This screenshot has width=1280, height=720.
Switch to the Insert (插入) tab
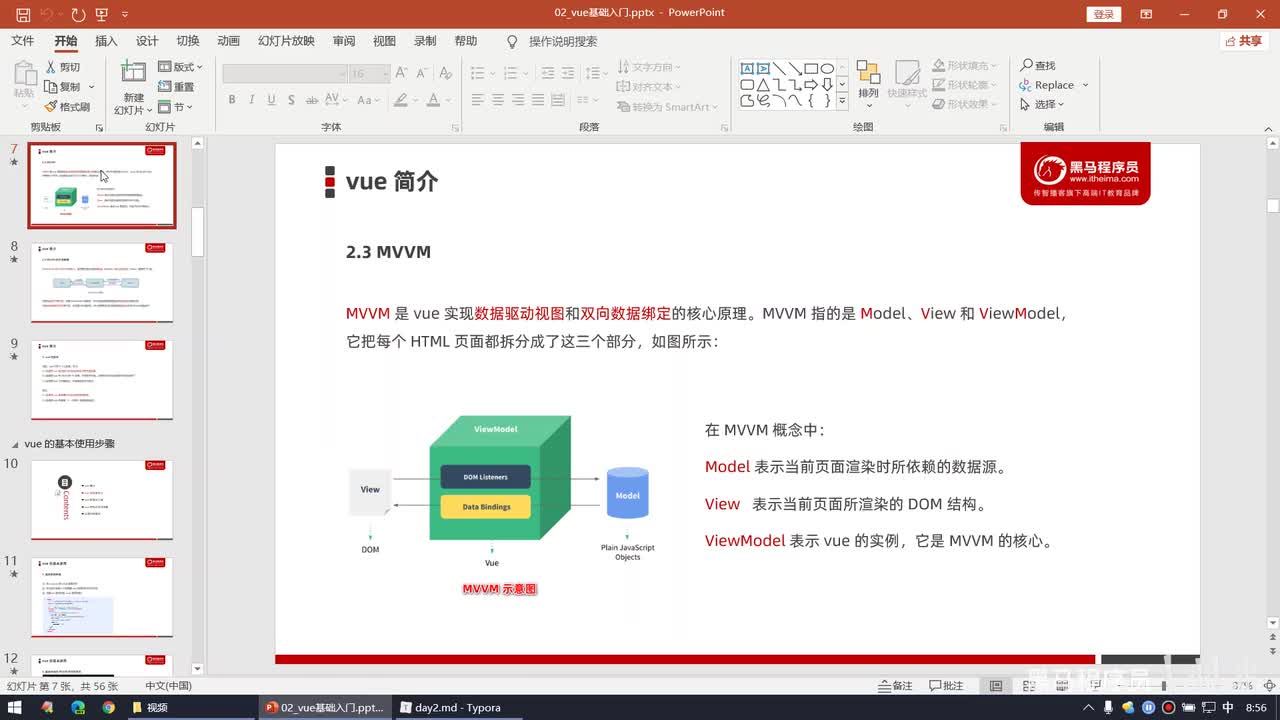coord(106,41)
